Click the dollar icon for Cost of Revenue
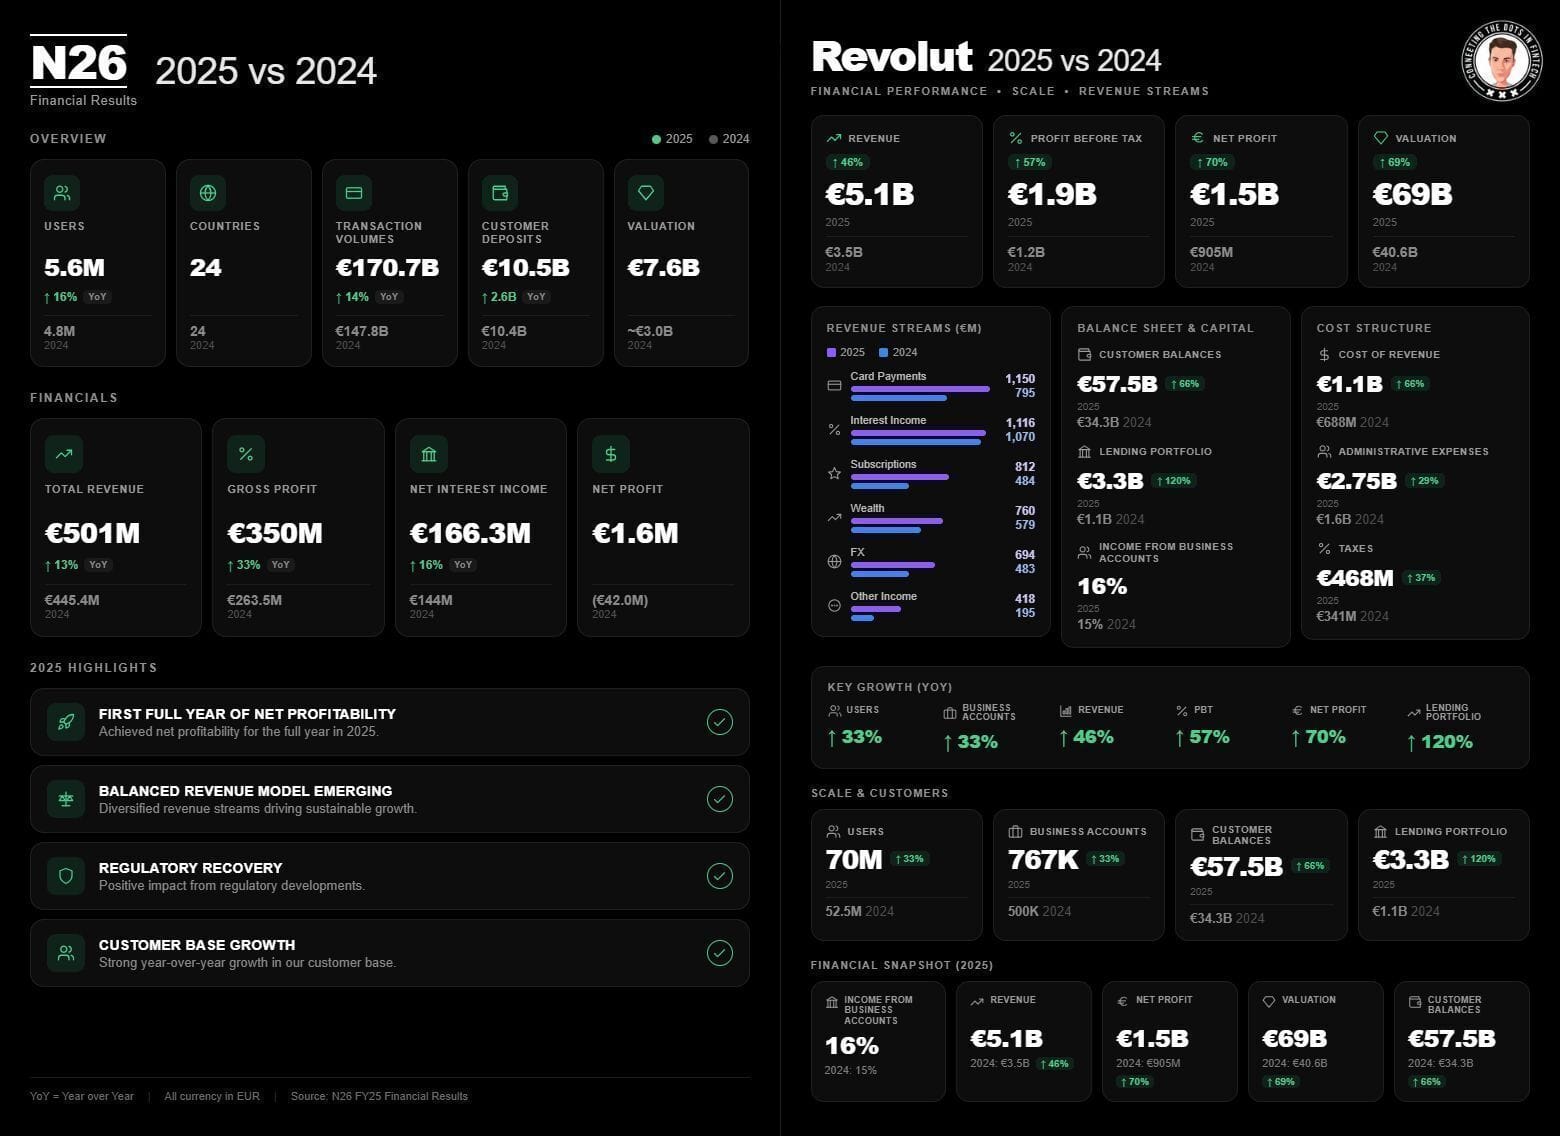This screenshot has width=1560, height=1136. pyautogui.click(x=1324, y=355)
